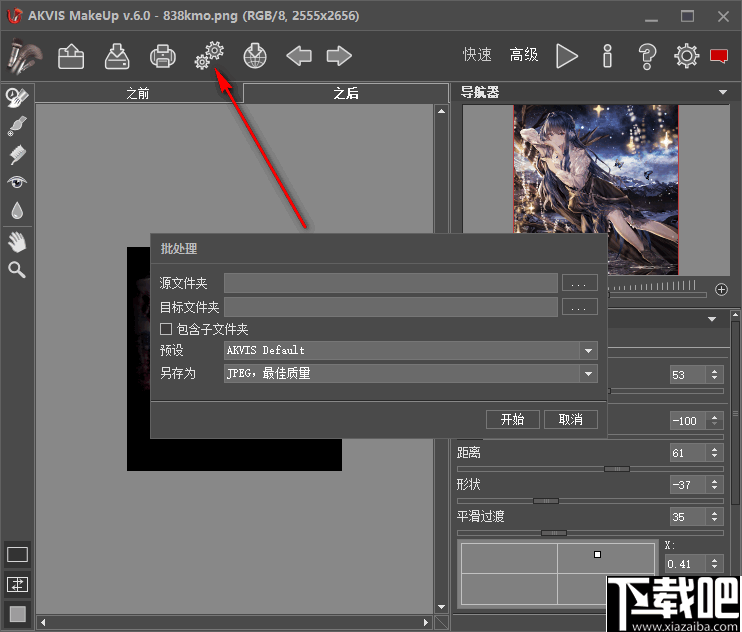Click the 源文件夹 path input field

(x=391, y=283)
